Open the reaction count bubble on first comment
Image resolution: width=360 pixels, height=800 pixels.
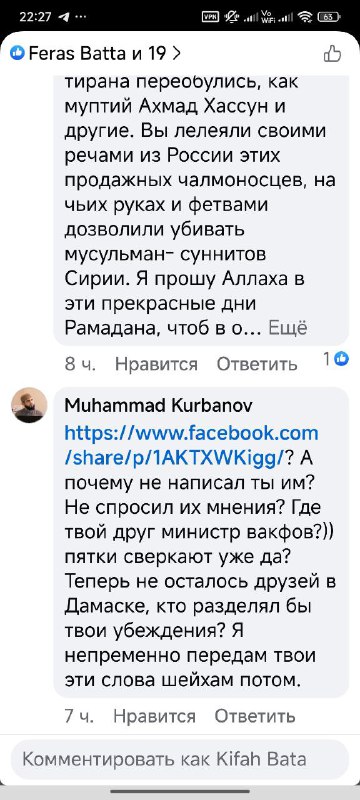(336, 359)
